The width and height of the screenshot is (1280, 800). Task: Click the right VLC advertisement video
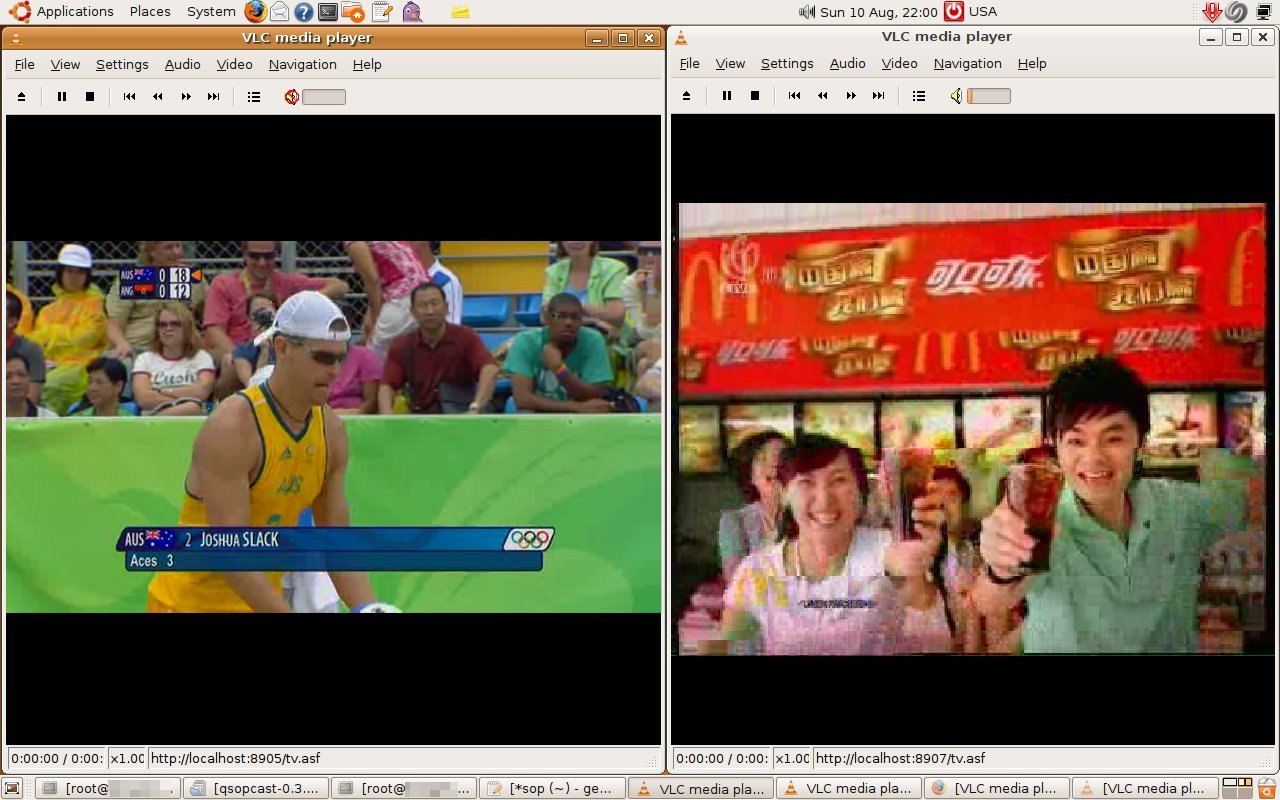pos(972,429)
